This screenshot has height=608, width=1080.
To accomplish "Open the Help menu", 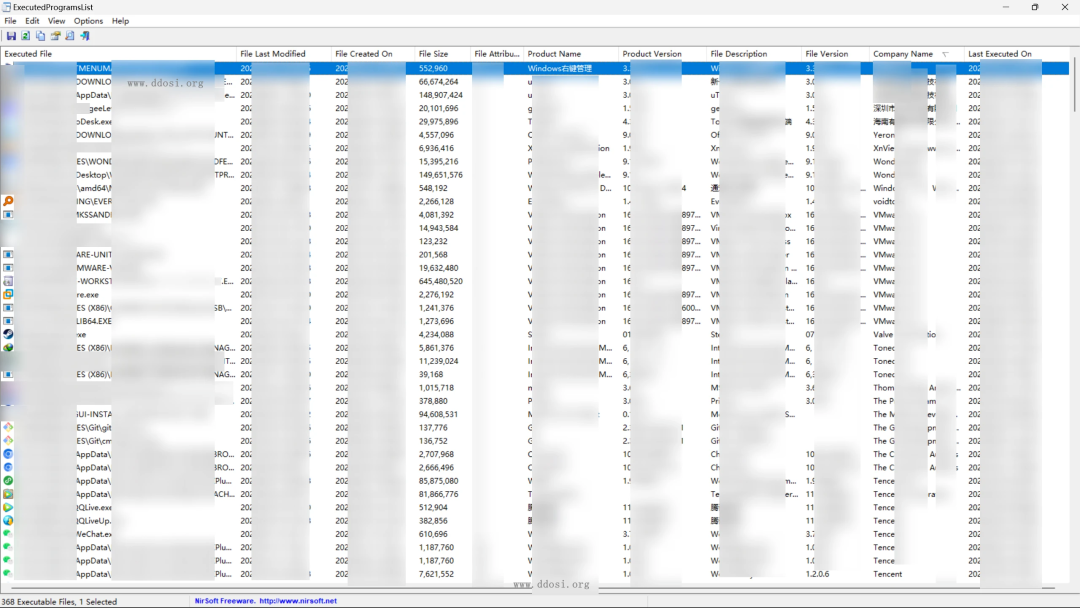I will coord(121,21).
